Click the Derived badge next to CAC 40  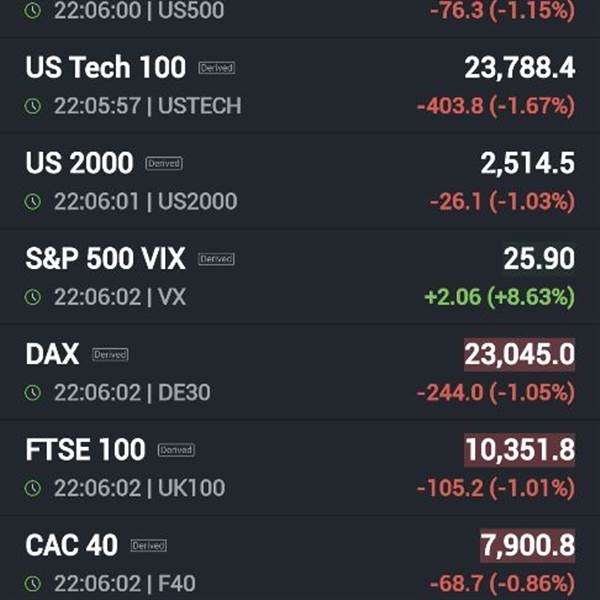click(148, 546)
